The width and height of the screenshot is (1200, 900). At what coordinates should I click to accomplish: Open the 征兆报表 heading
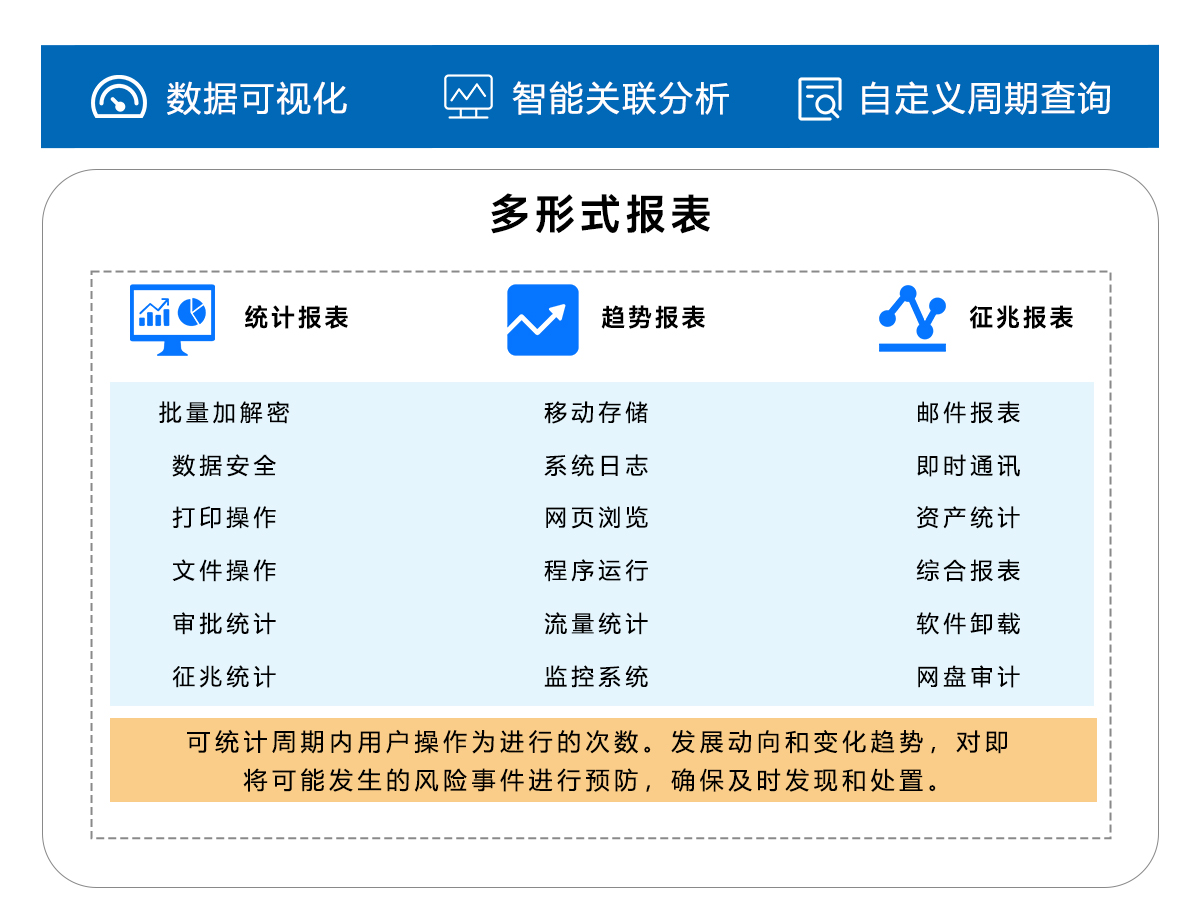point(1022,318)
